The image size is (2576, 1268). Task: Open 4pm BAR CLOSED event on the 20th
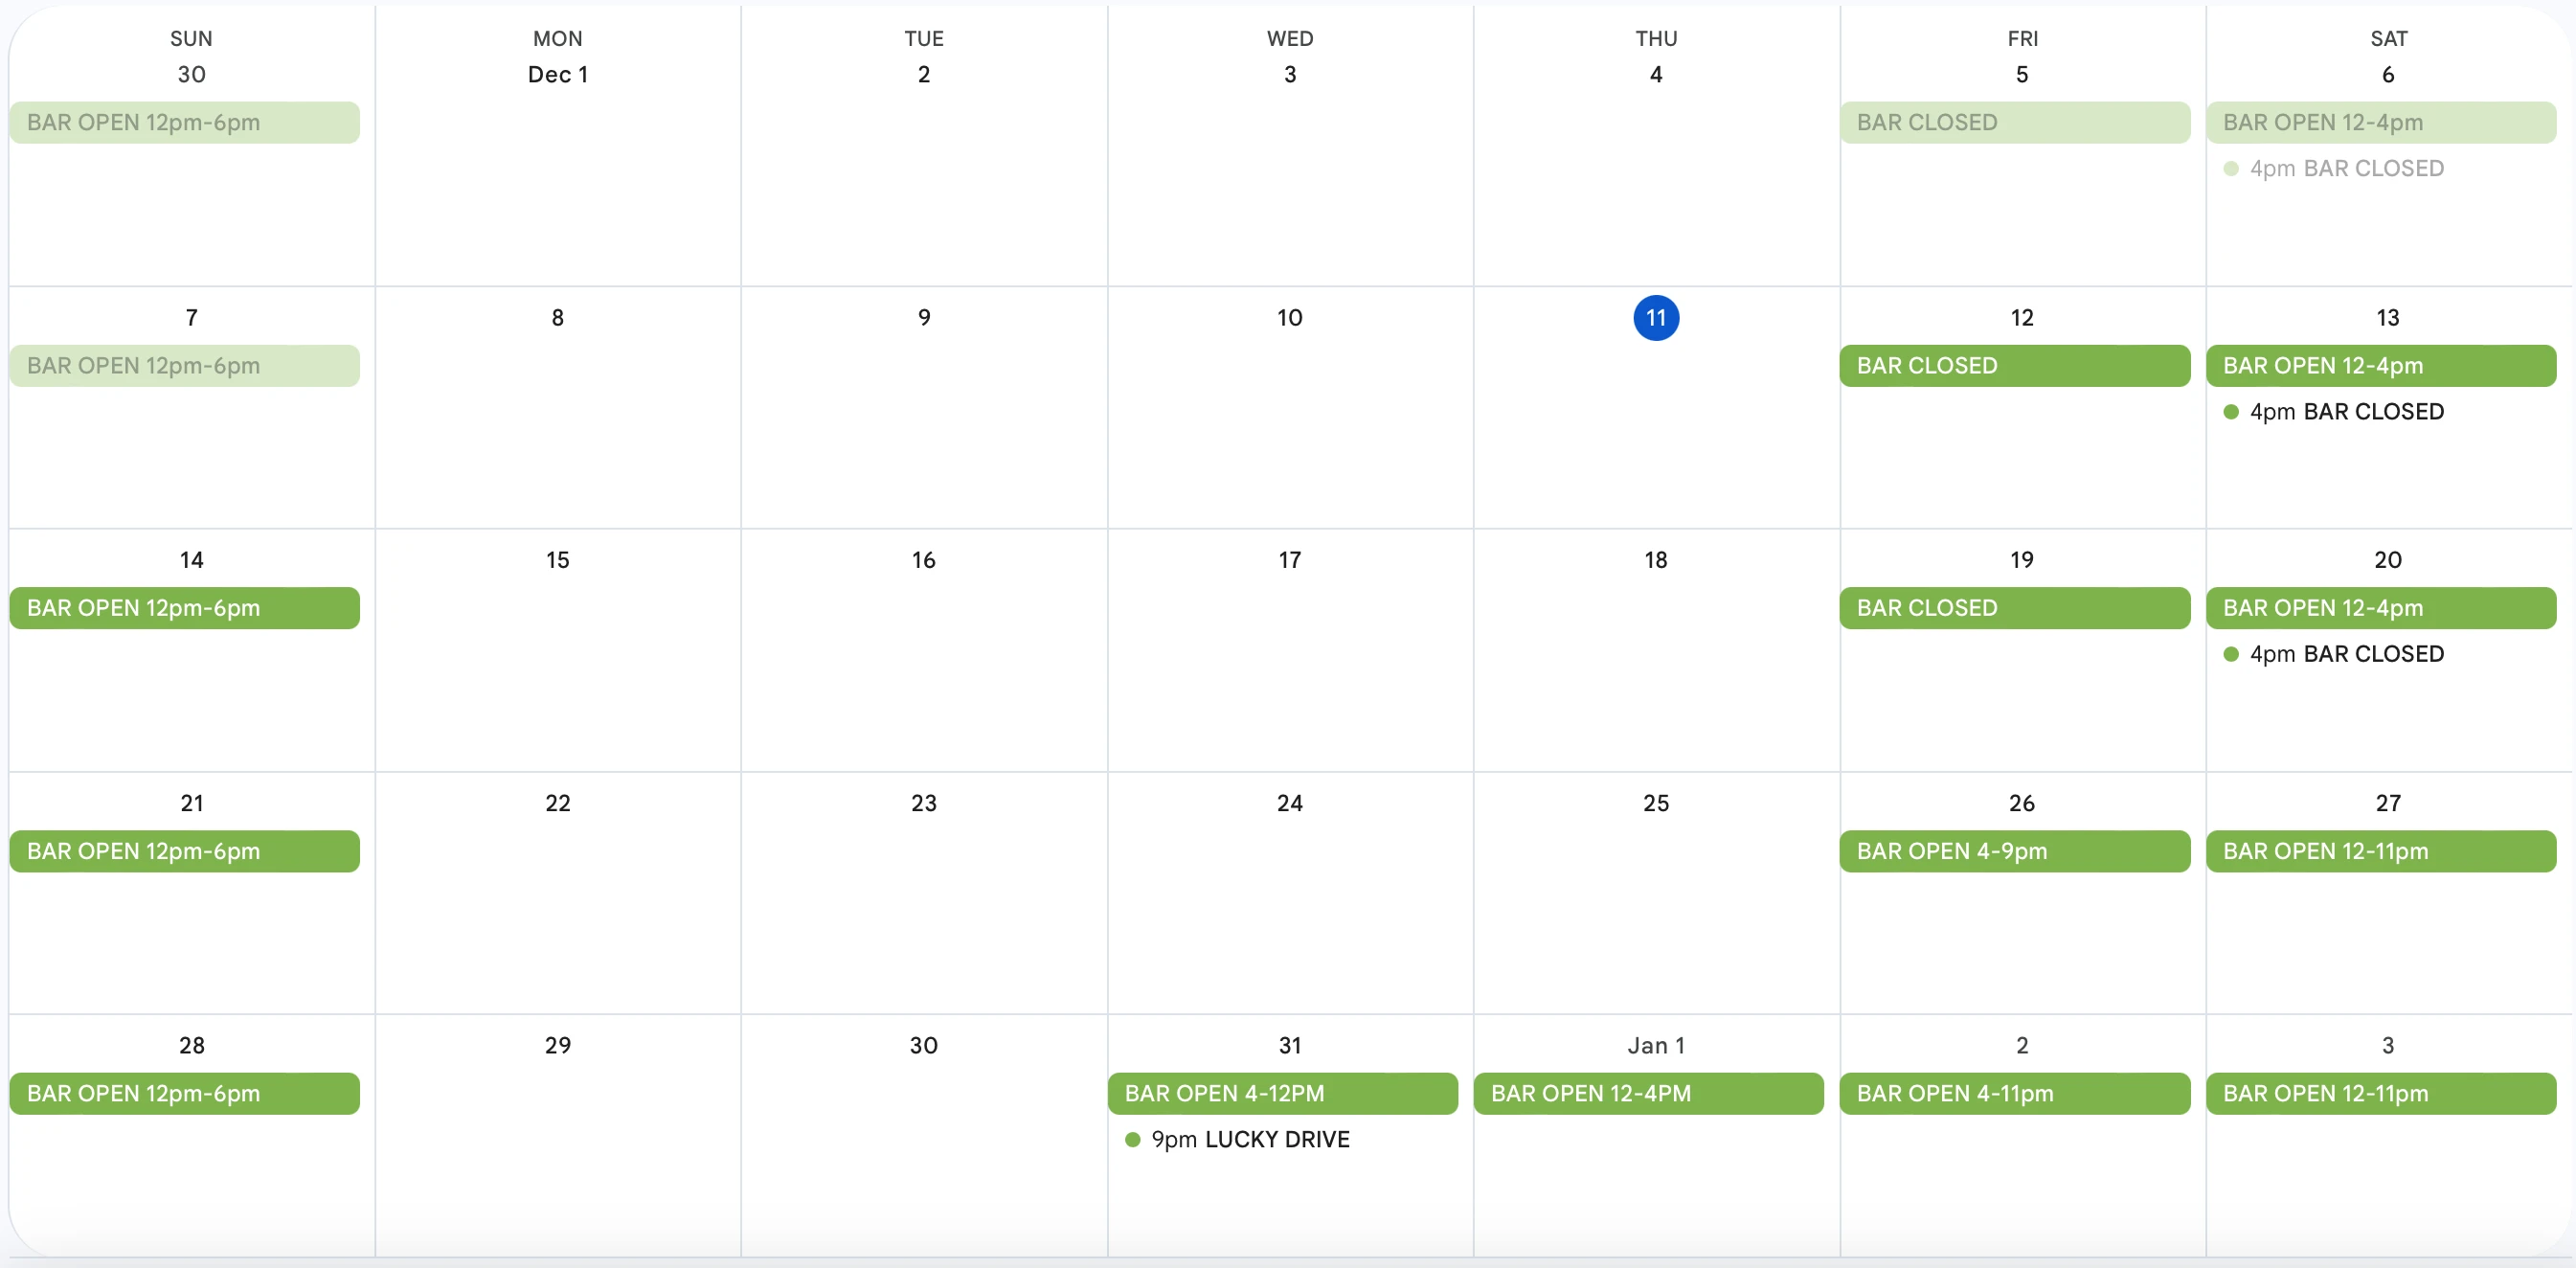pyautogui.click(x=2345, y=654)
